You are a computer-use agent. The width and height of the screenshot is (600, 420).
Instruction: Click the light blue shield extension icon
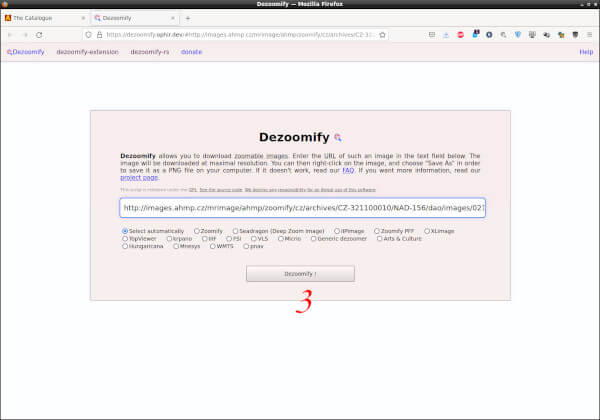[518, 35]
